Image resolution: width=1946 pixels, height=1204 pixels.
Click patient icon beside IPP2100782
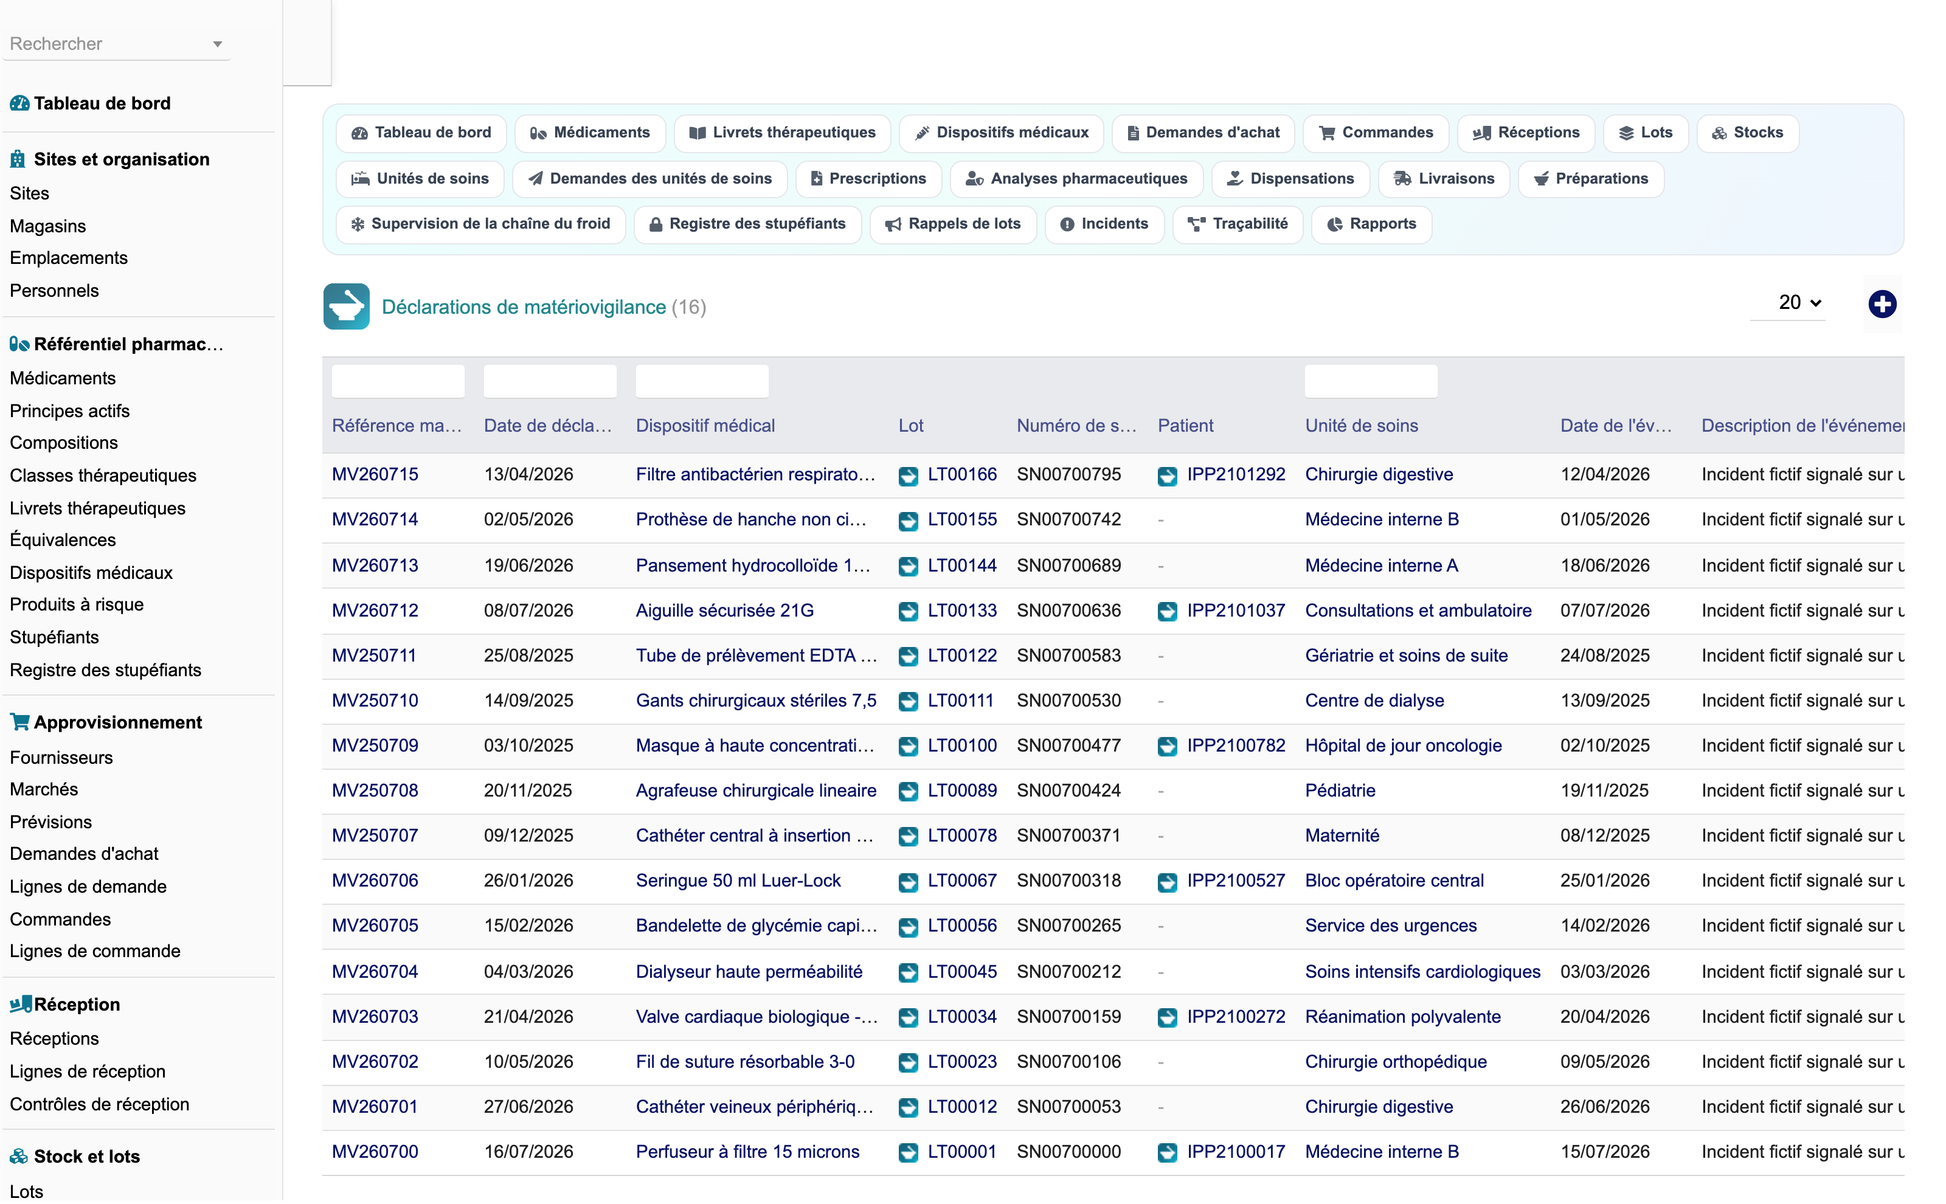click(1167, 747)
